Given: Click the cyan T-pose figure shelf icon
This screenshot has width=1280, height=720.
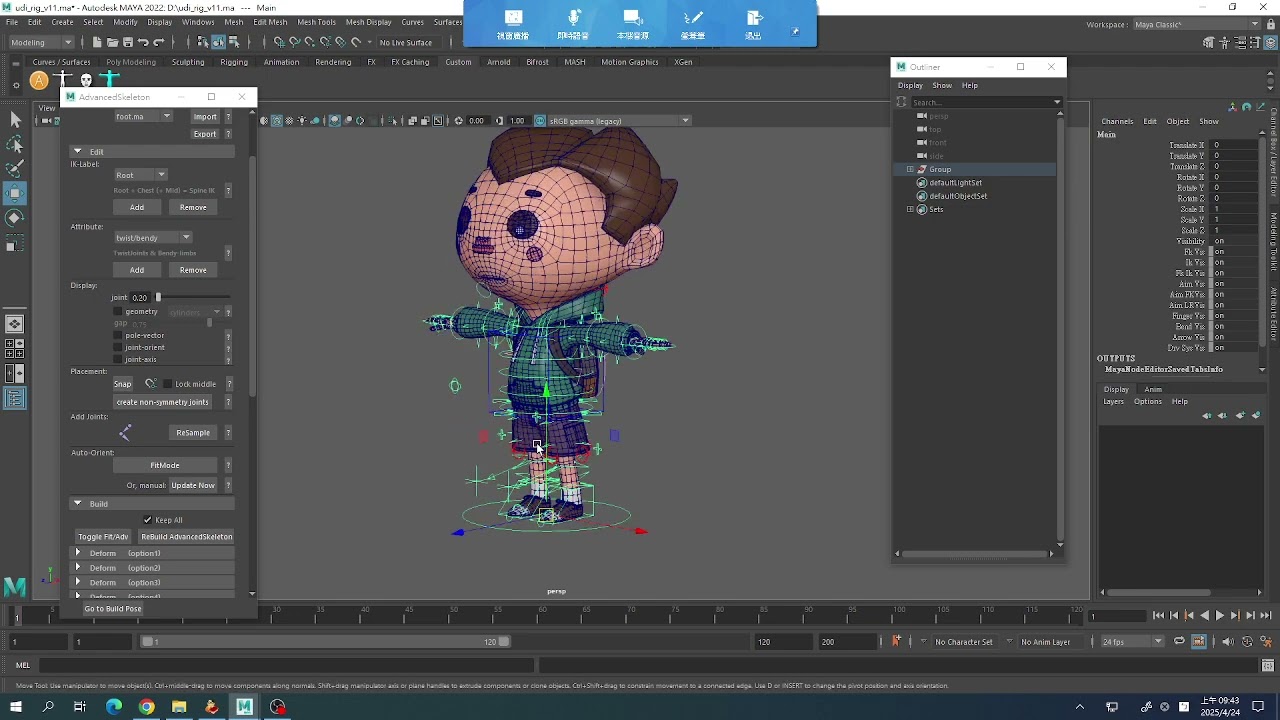Looking at the screenshot, I should pos(110,80).
